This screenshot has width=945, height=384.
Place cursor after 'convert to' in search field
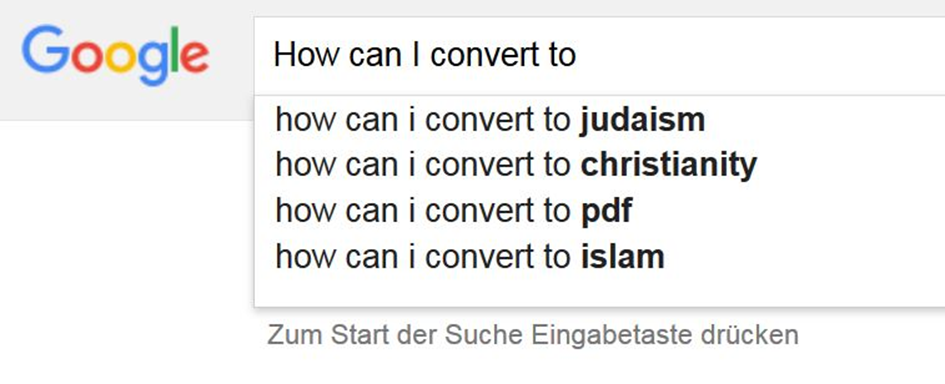579,55
